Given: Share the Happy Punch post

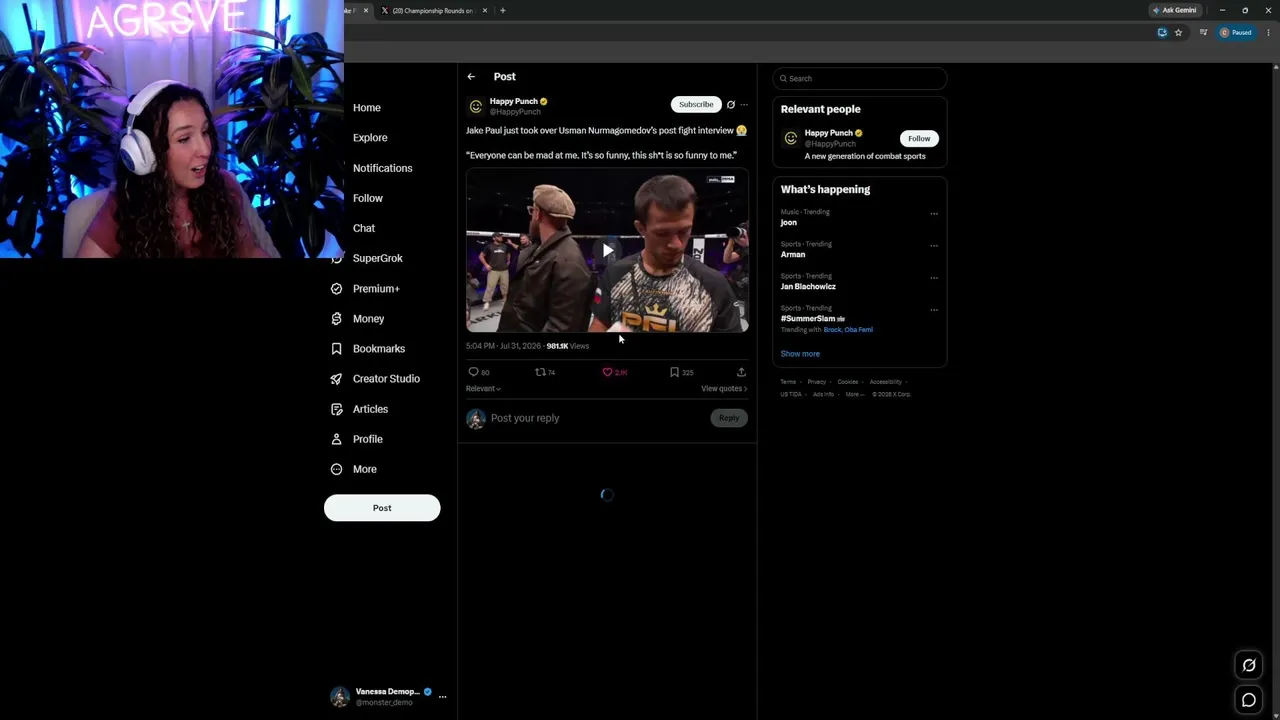Looking at the screenshot, I should click(741, 372).
